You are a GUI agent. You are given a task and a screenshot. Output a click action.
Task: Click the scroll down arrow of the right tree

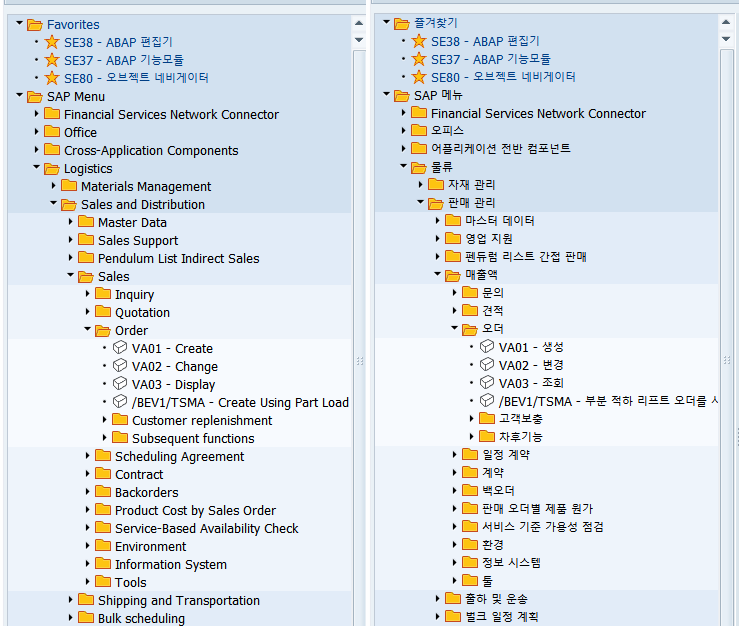(726, 39)
